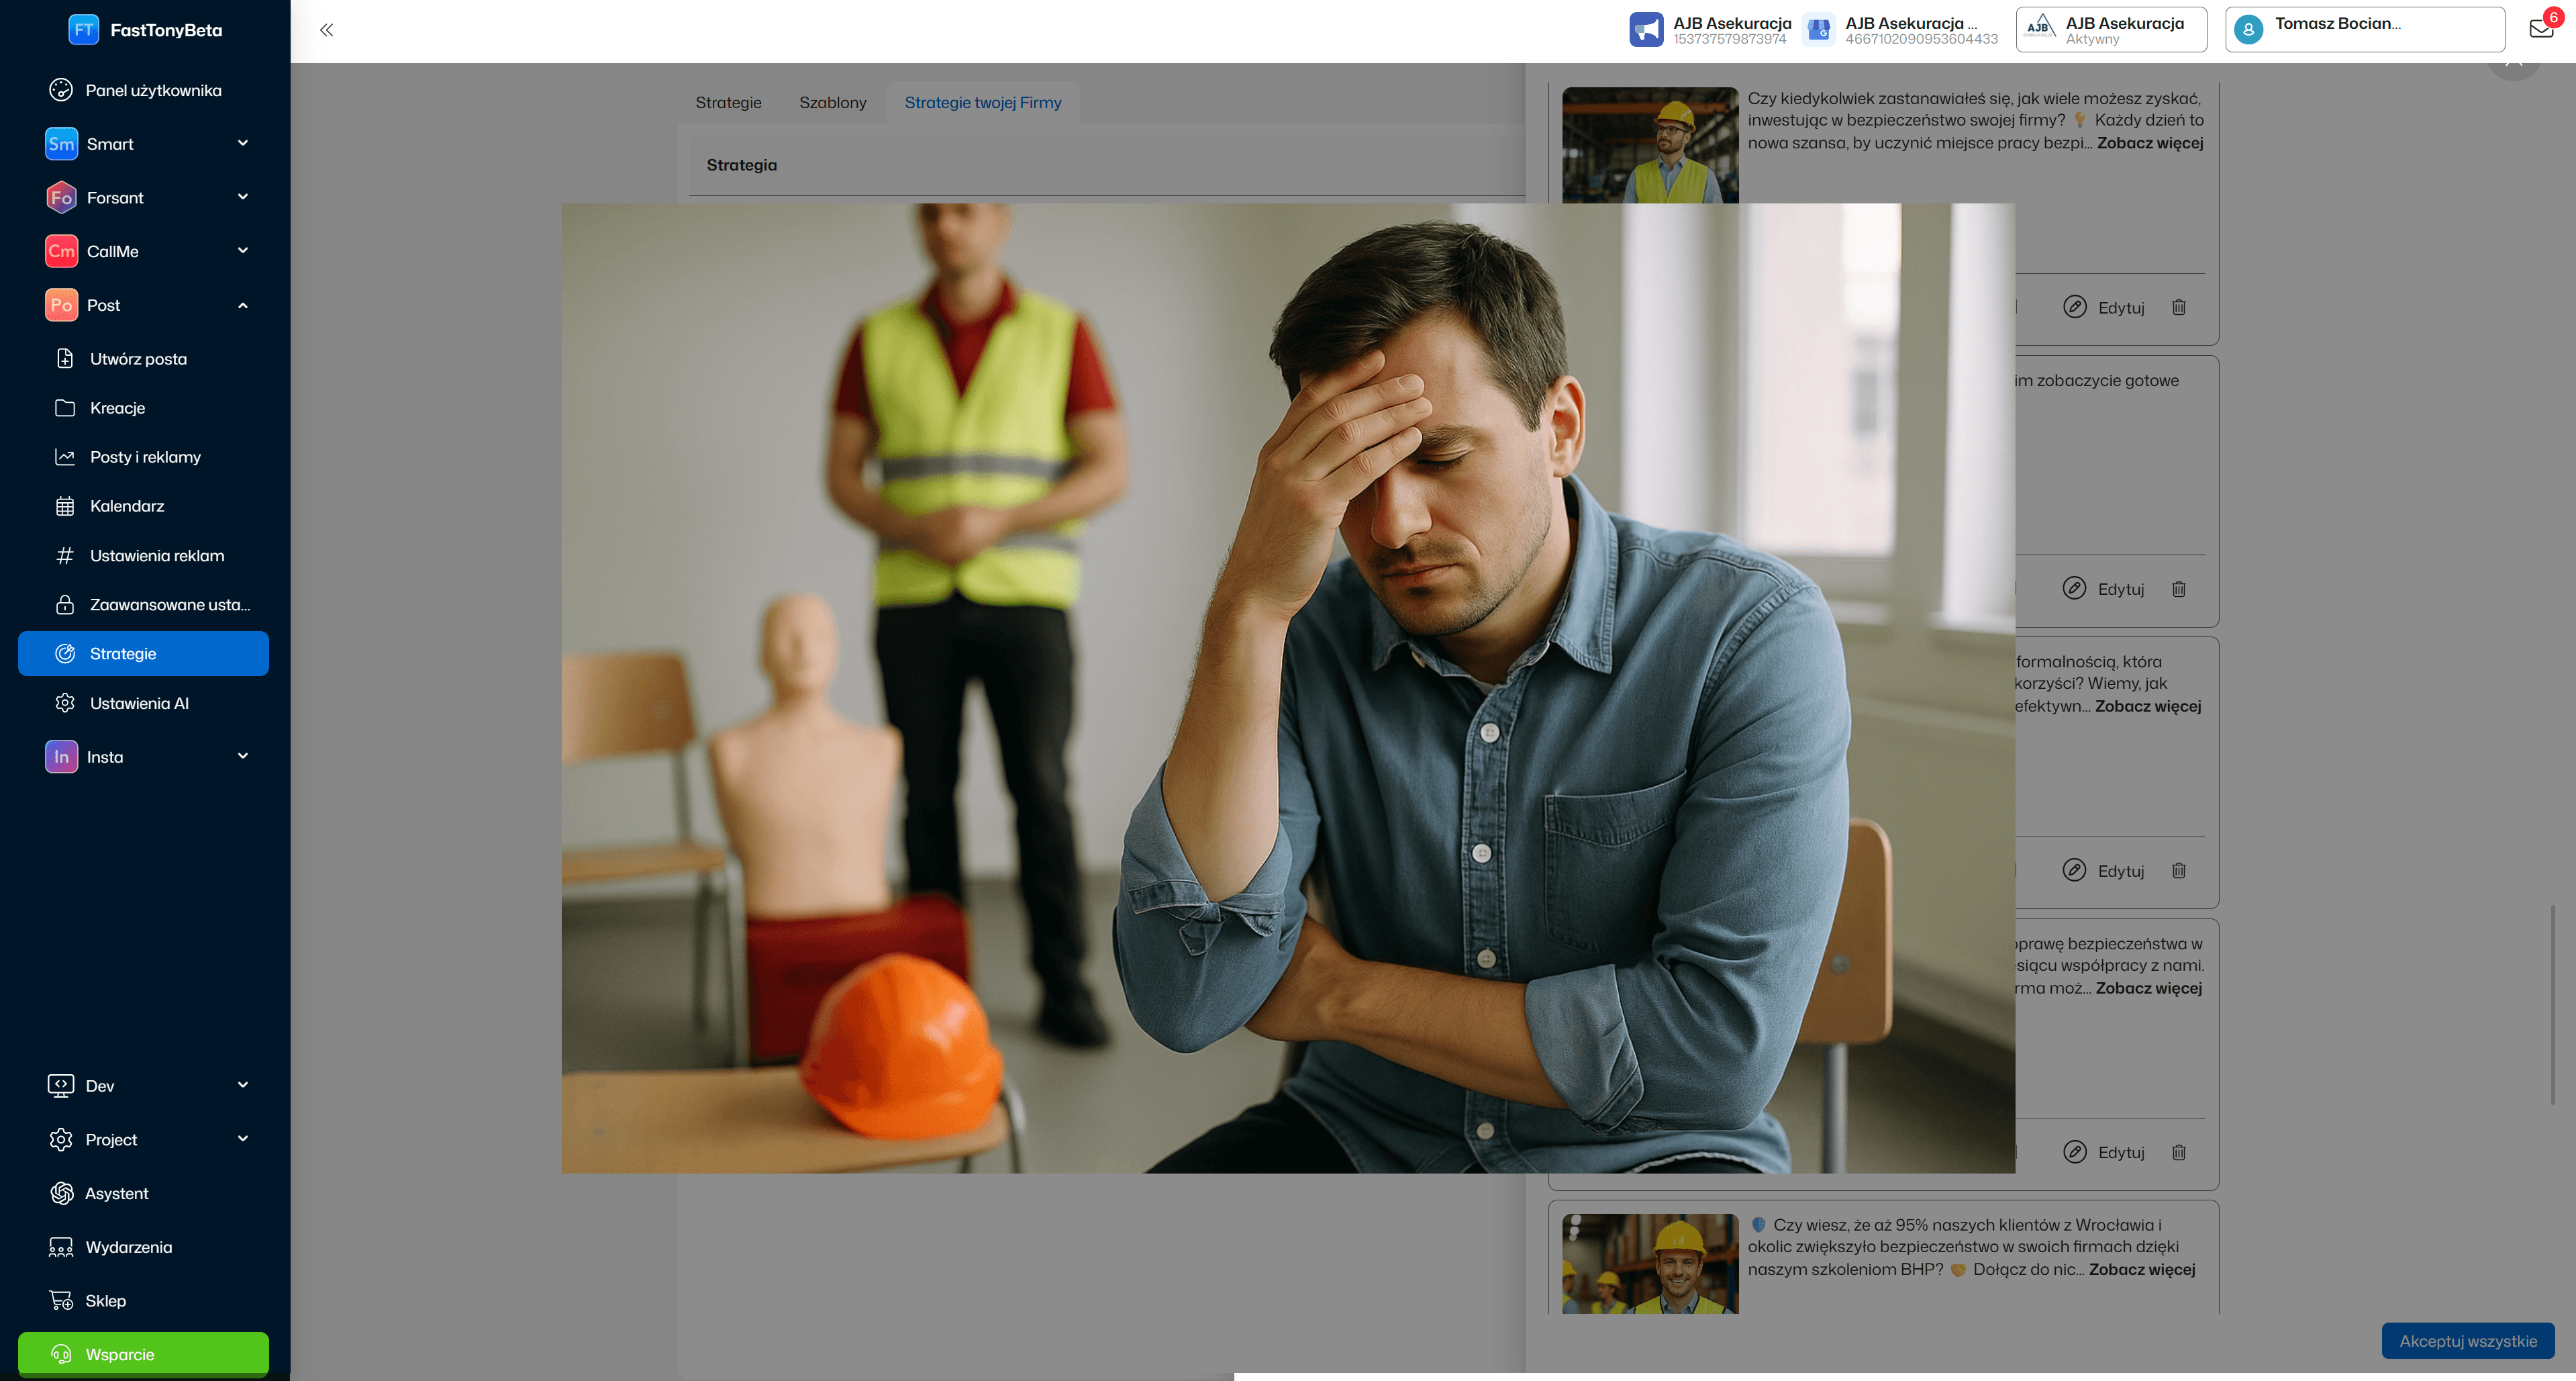Click Edytuj on the 'im zobaczycie gotowe' card

[2104, 589]
